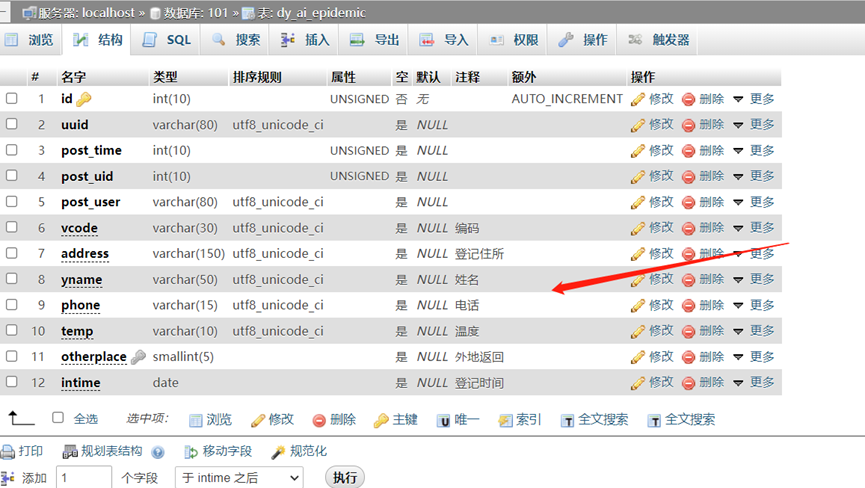This screenshot has height=488, width=865.
Task: Open the 操作 tab
Action: pyautogui.click(x=584, y=40)
